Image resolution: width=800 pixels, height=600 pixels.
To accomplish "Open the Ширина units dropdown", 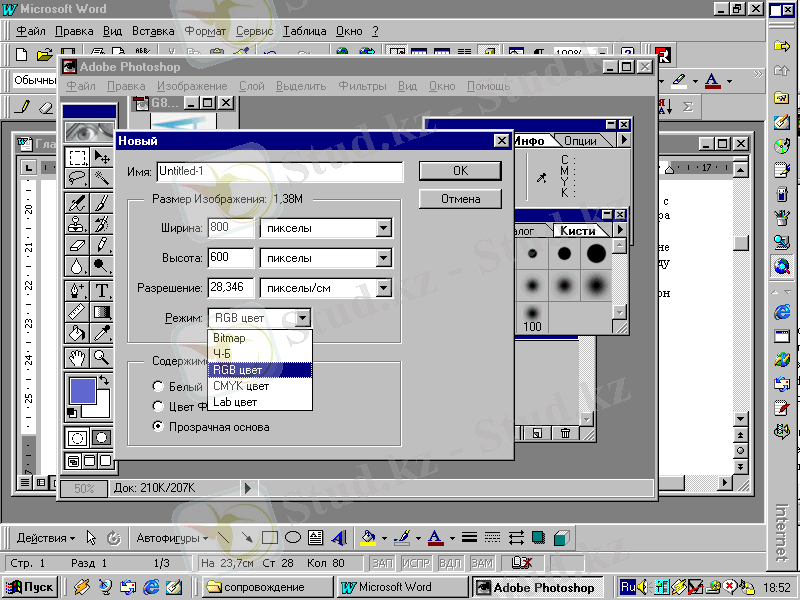I will (x=383, y=229).
